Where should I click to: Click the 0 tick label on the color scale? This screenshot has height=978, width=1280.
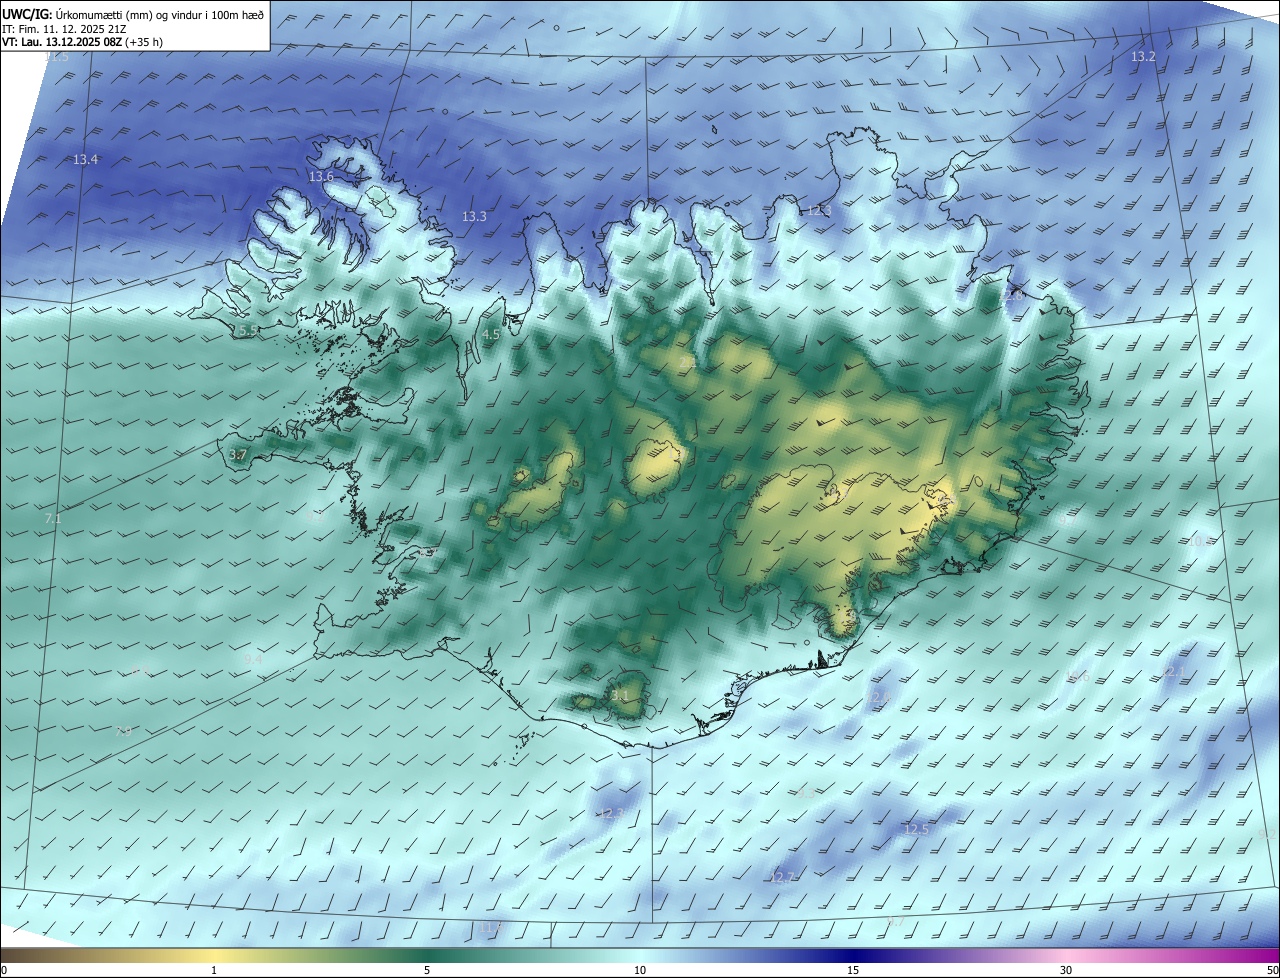(x=4, y=970)
